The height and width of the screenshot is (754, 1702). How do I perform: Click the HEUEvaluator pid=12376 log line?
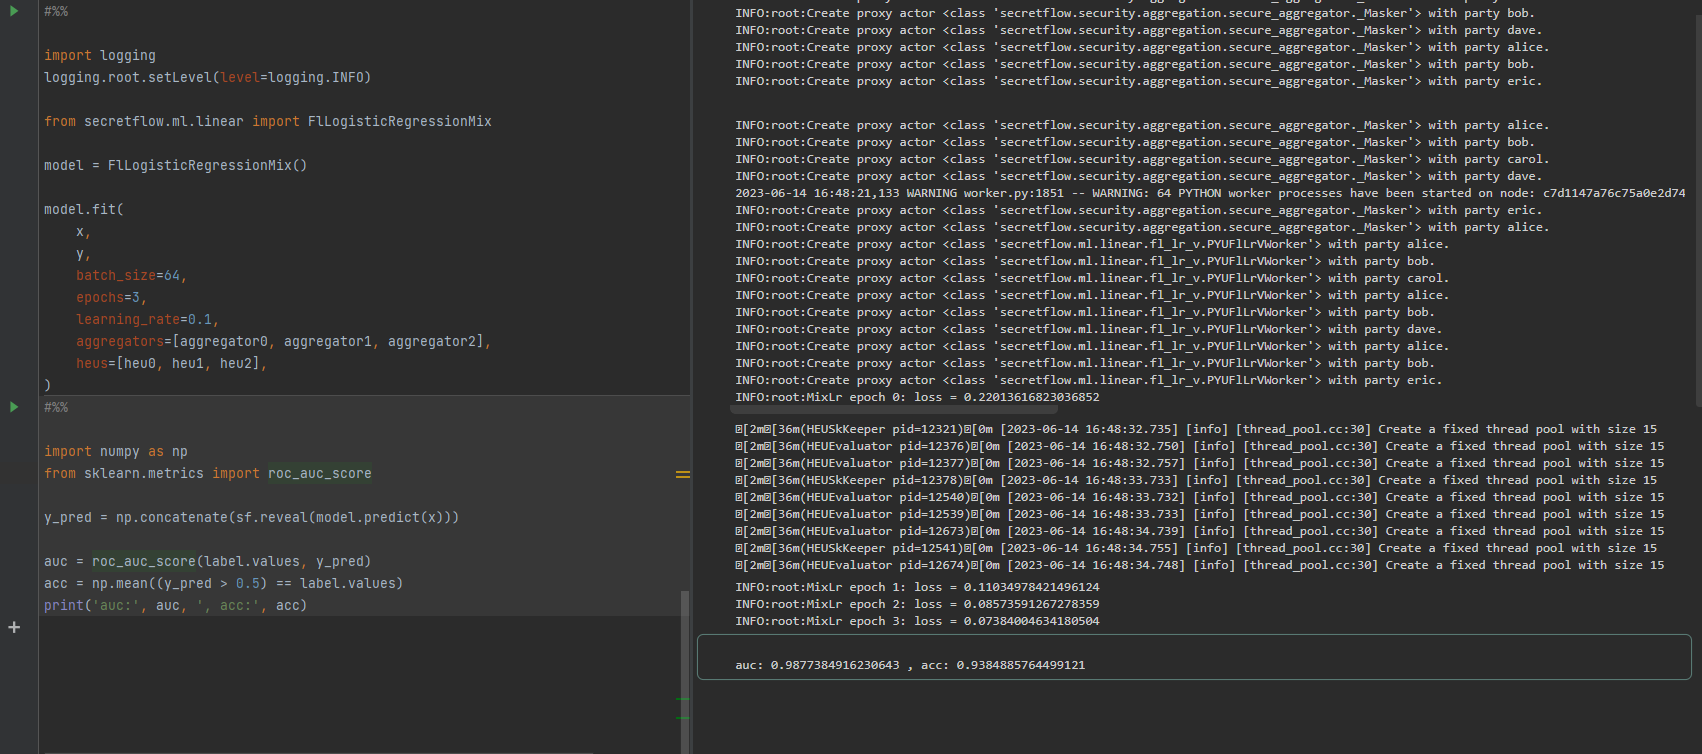click(1200, 446)
